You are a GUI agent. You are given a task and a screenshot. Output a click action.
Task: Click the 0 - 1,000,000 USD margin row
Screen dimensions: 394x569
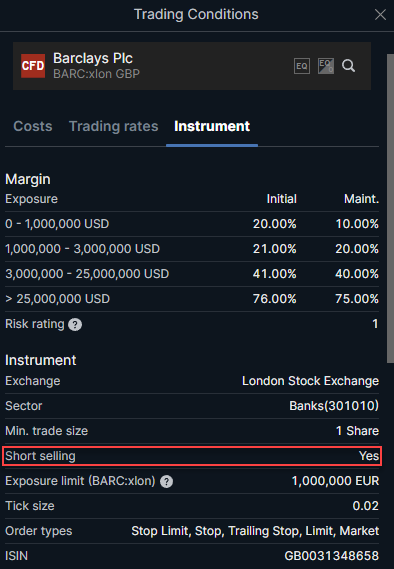click(x=192, y=224)
